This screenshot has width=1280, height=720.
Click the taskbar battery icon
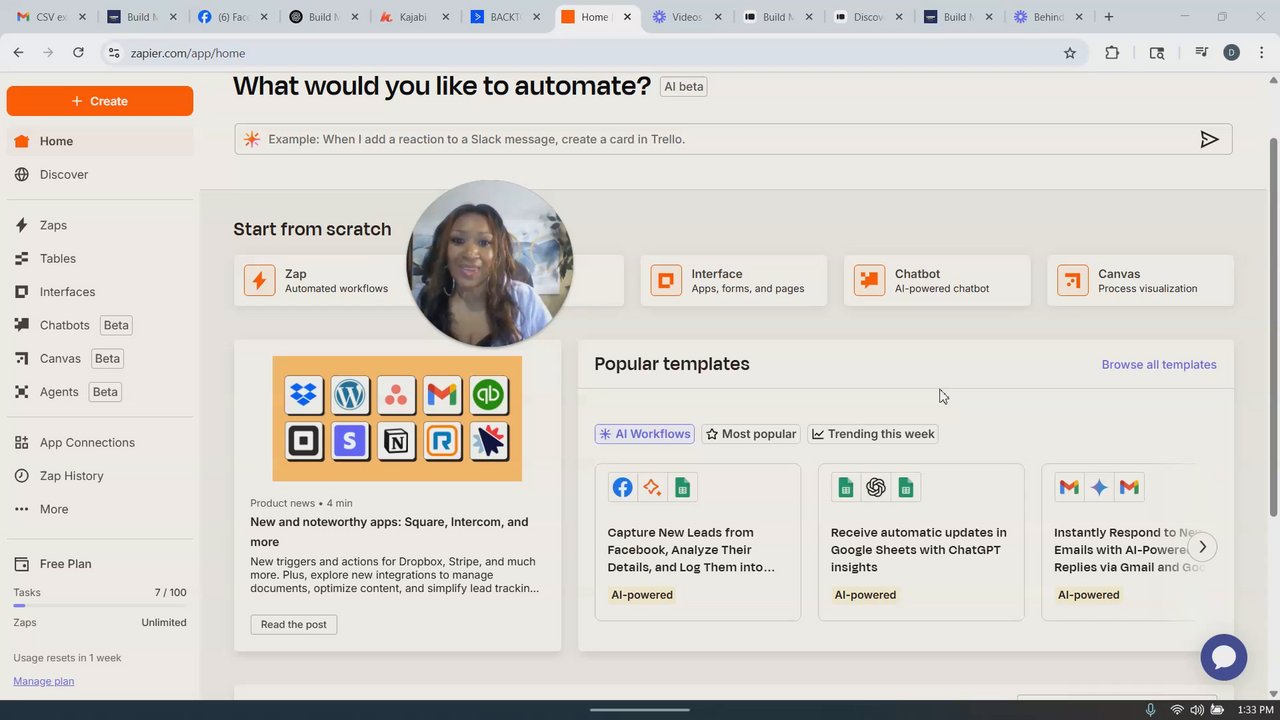[1217, 710]
